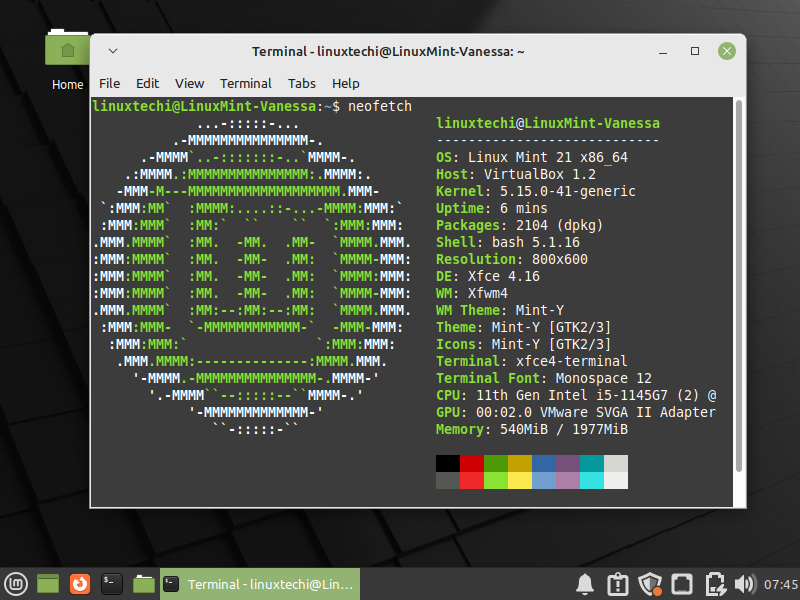Click the 'DE: Xfce 4.16' line
This screenshot has width=800, height=600.
(x=488, y=276)
